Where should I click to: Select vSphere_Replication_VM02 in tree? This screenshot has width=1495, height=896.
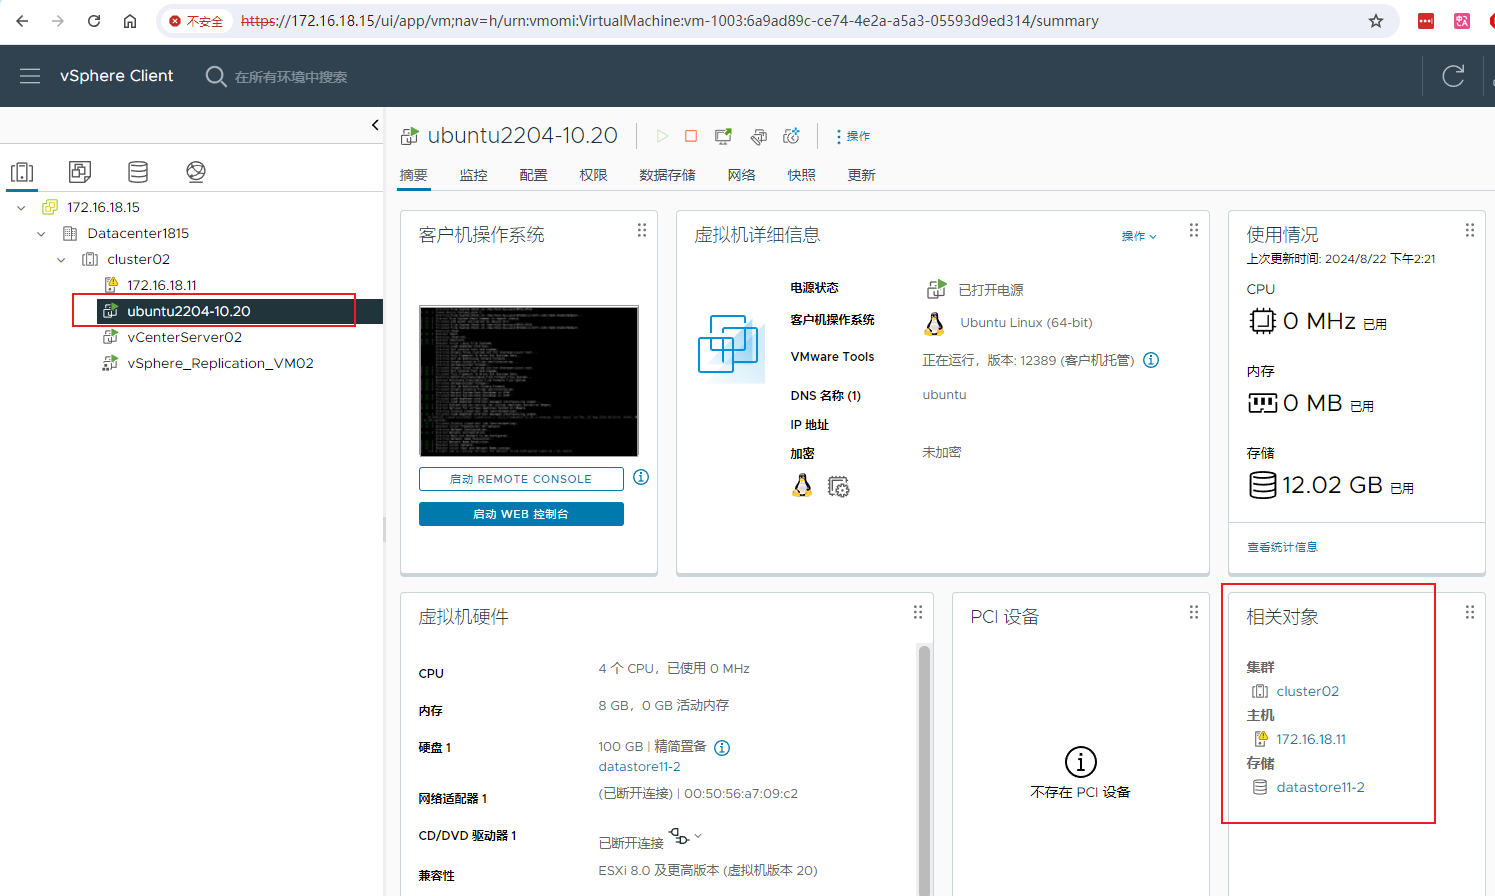220,363
